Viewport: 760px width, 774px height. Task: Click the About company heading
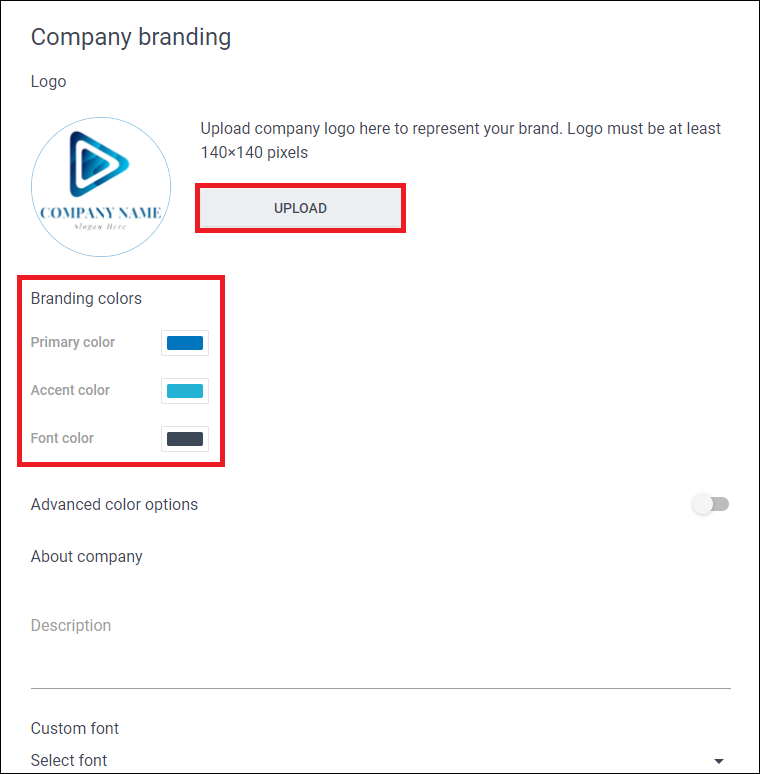coord(86,556)
